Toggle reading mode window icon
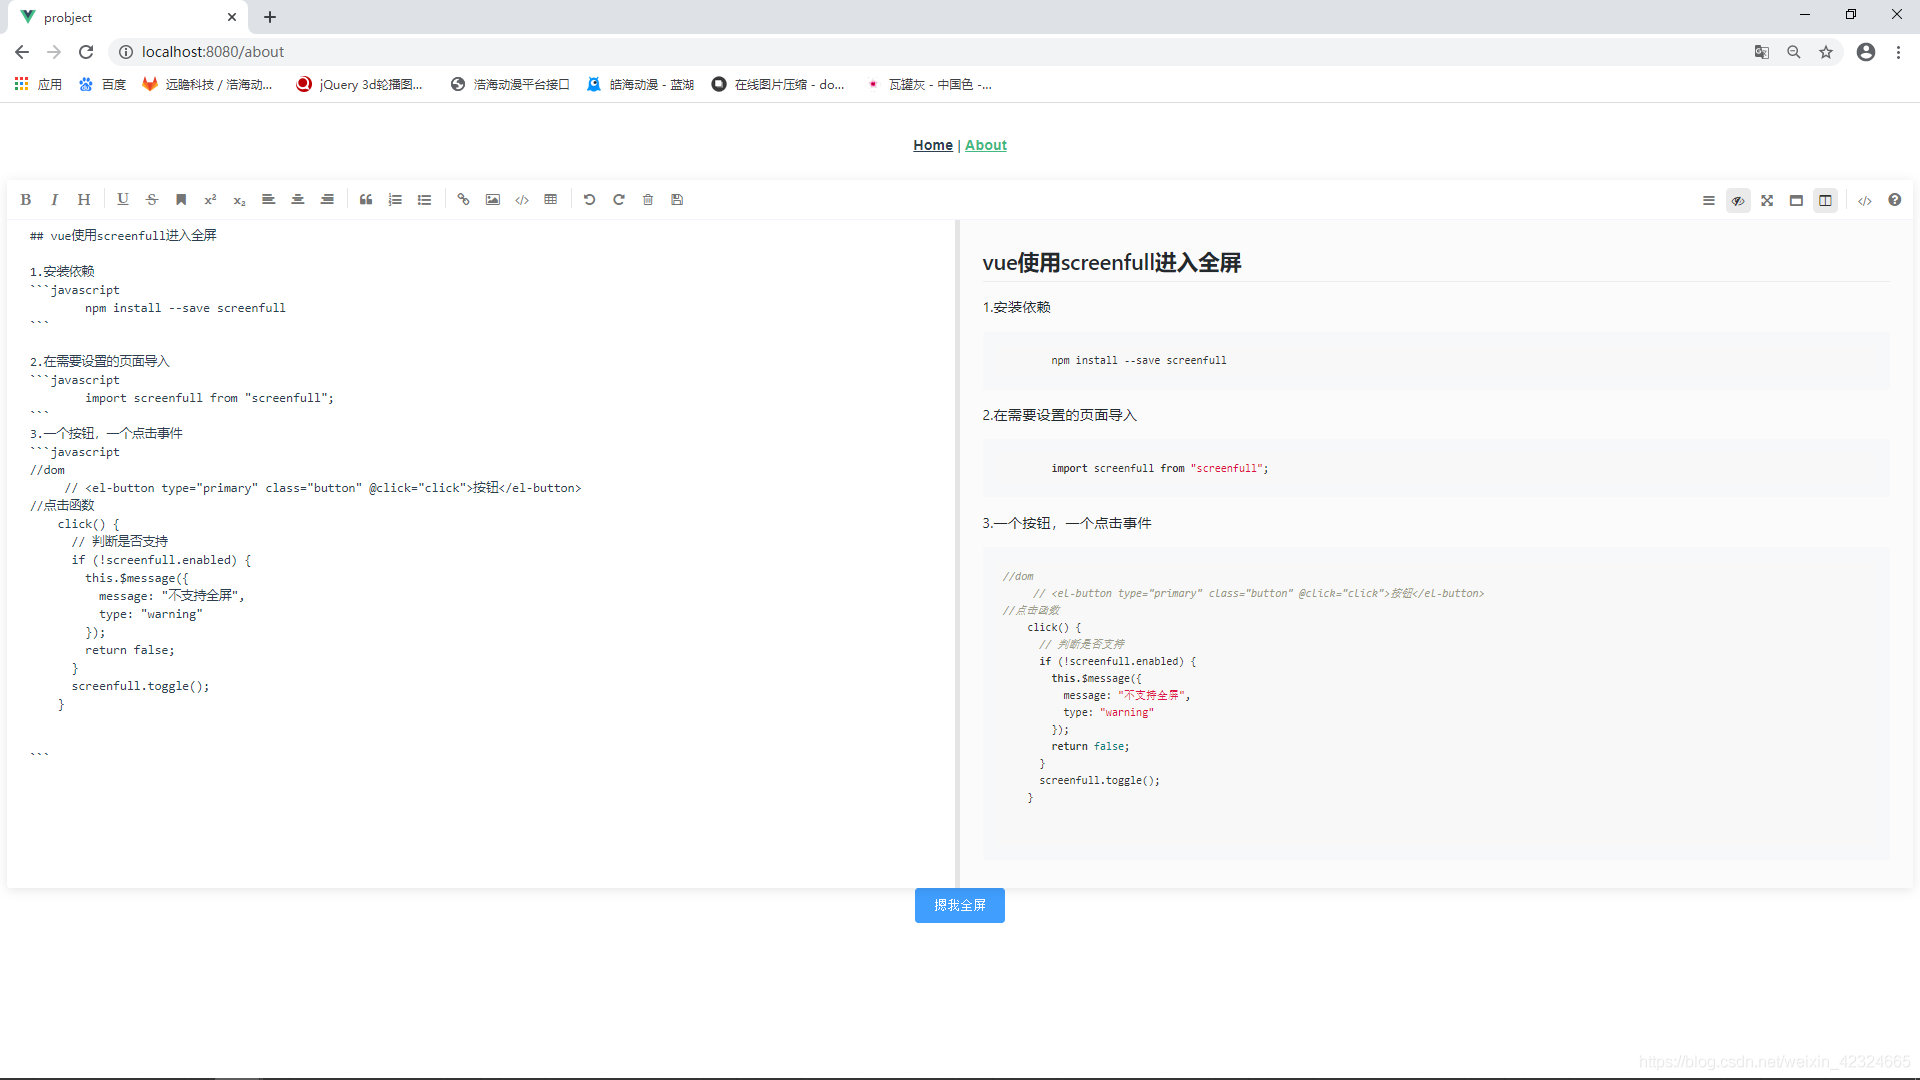Image resolution: width=1920 pixels, height=1080 pixels. (x=1796, y=201)
